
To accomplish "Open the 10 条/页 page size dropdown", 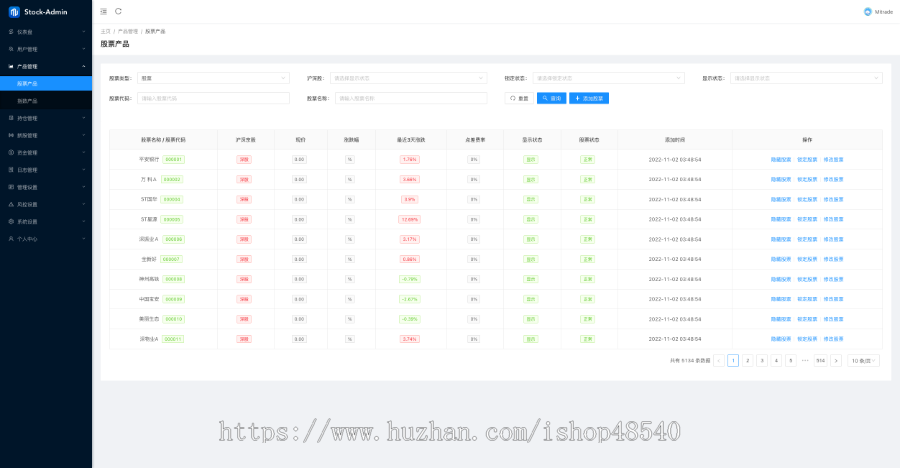I will (863, 361).
